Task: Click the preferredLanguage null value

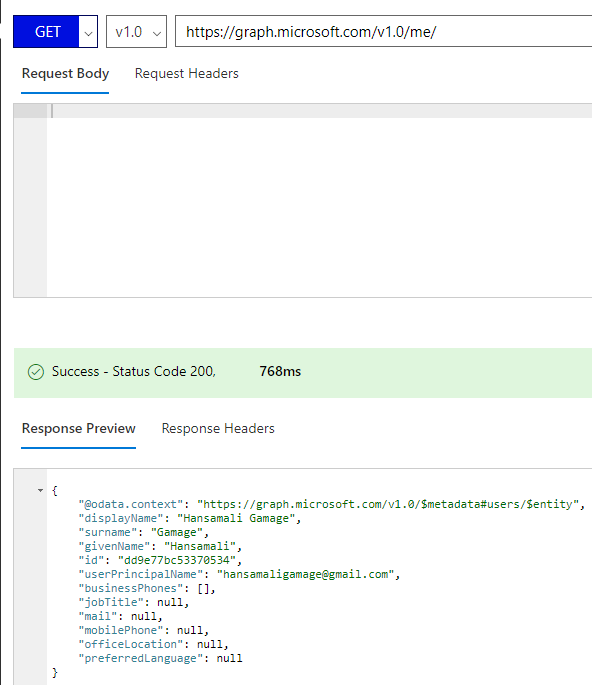Action: point(229,658)
